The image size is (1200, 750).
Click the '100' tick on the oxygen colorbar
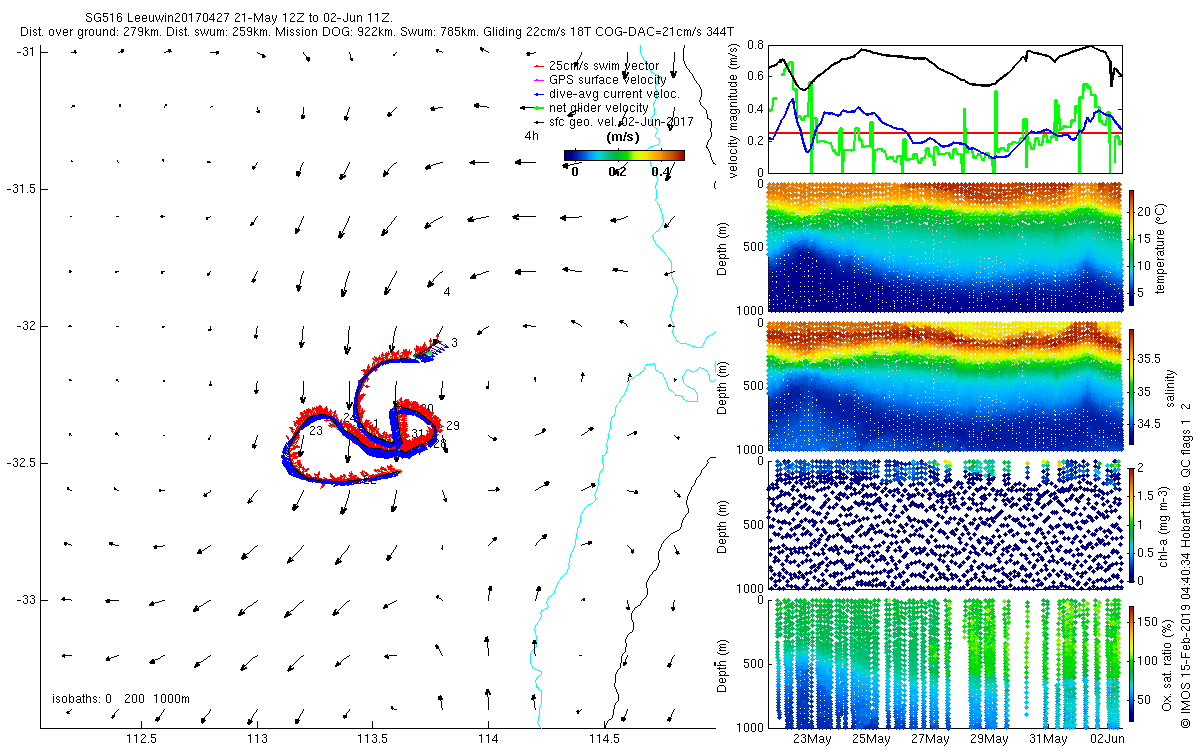point(1150,660)
